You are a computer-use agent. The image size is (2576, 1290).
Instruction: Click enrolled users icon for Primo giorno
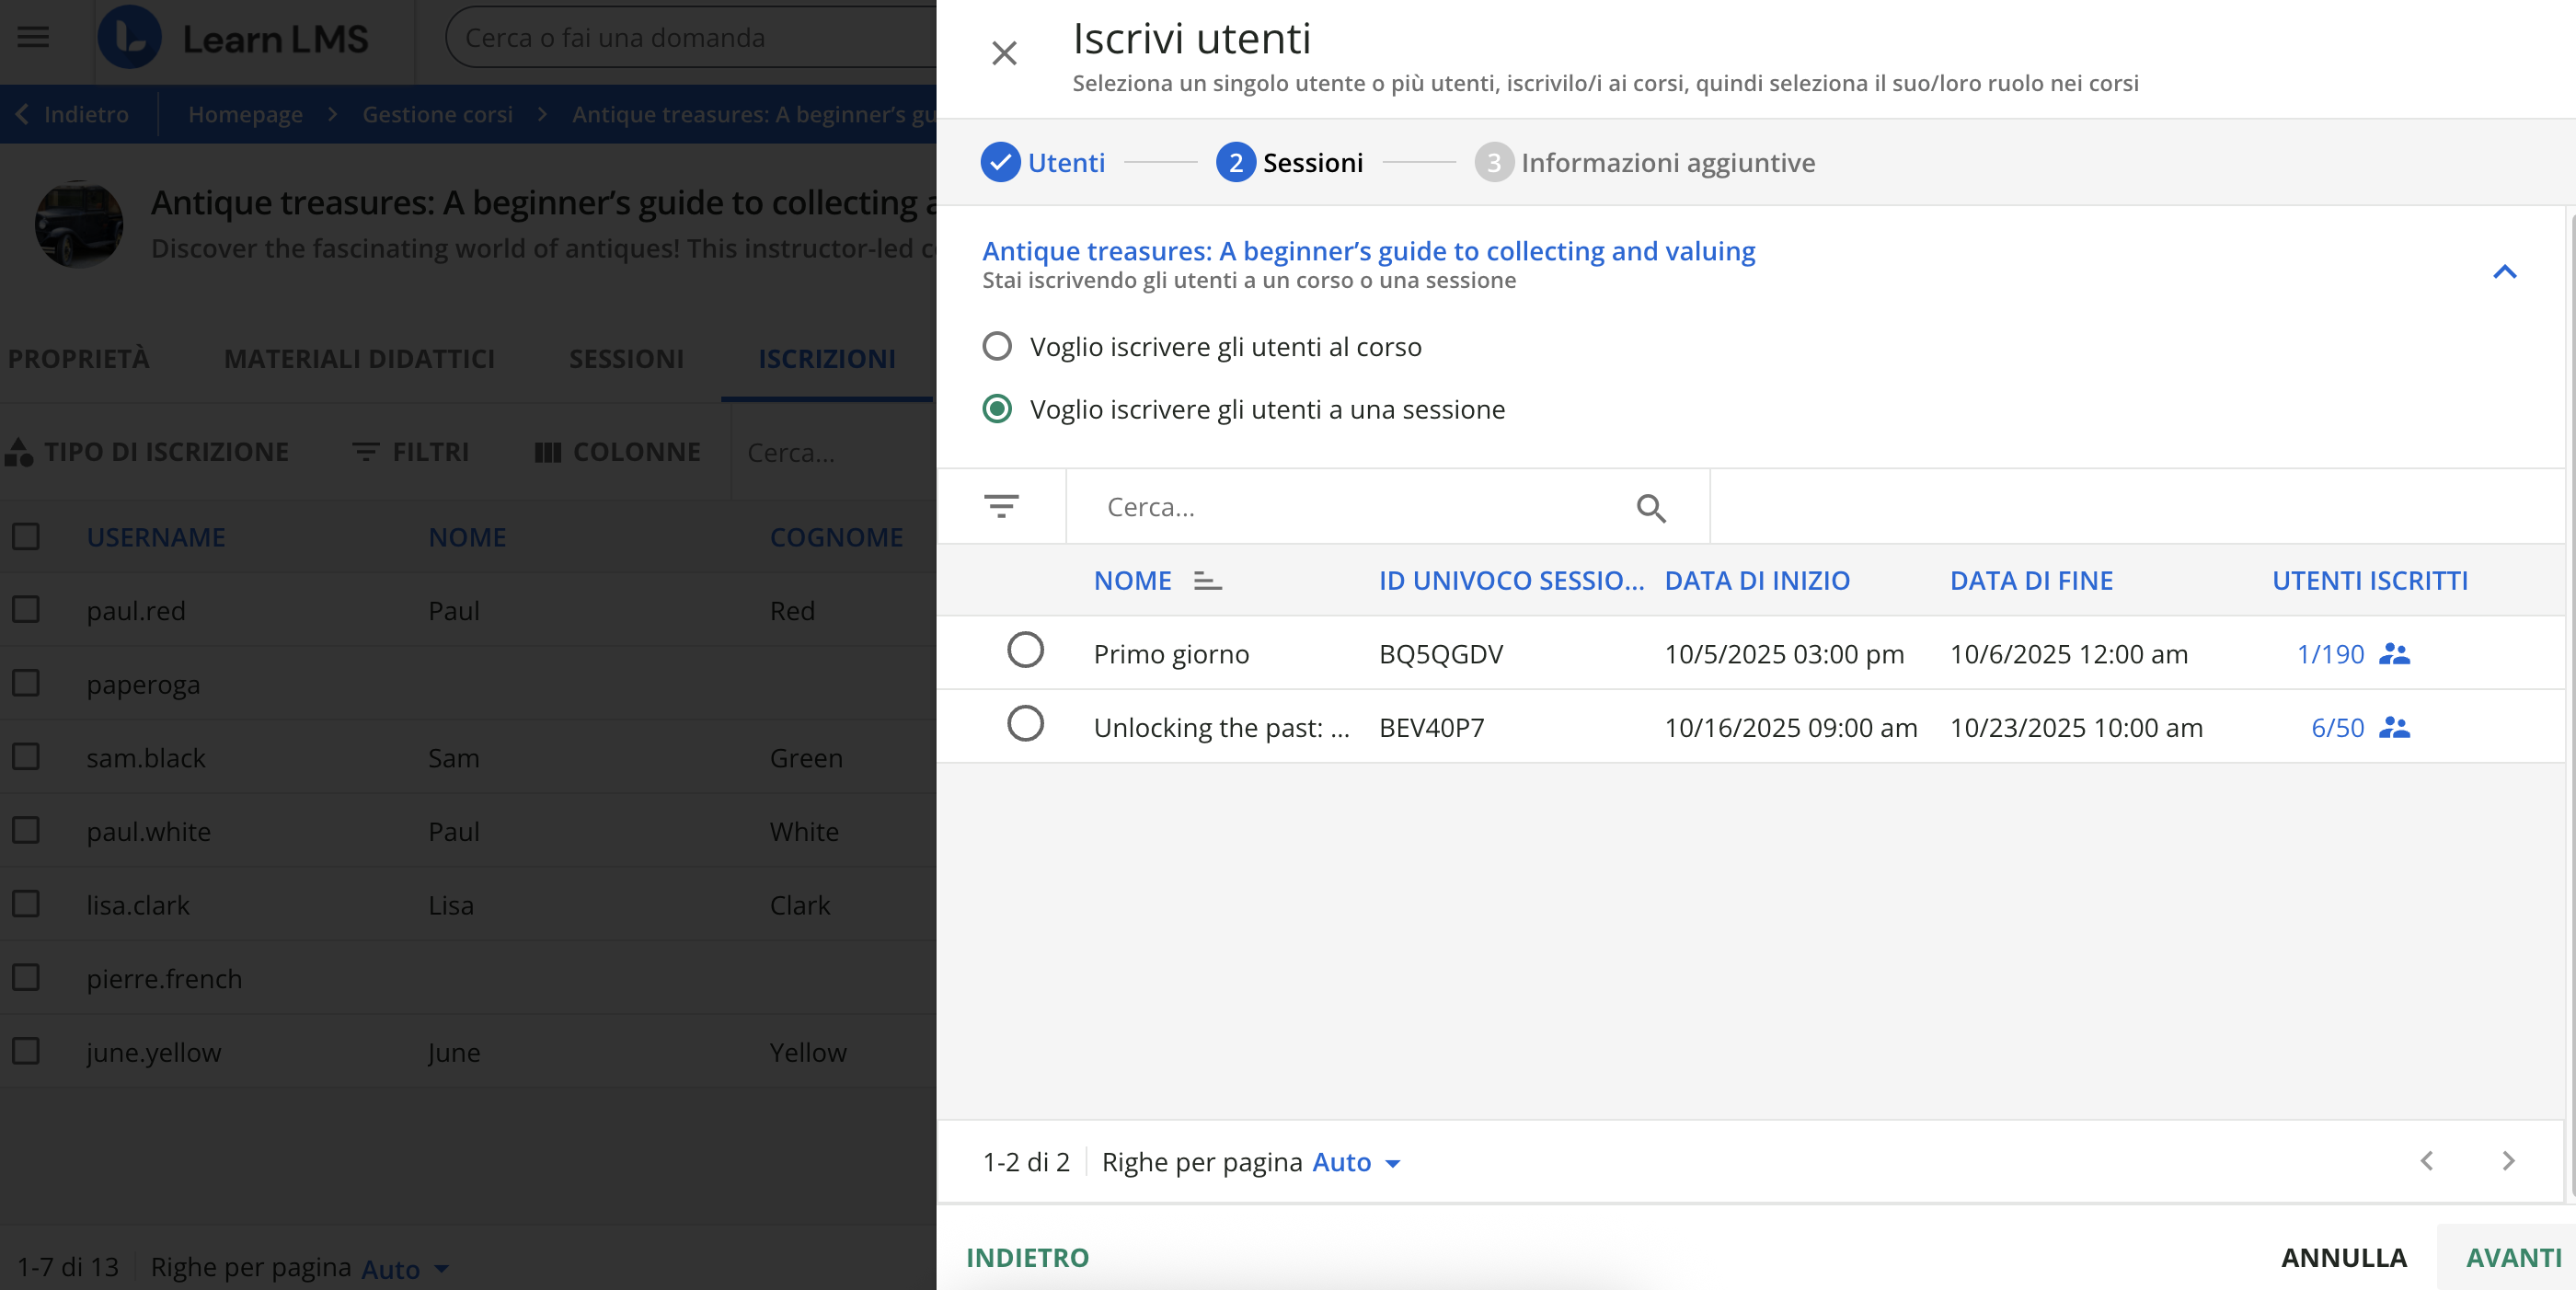2394,654
